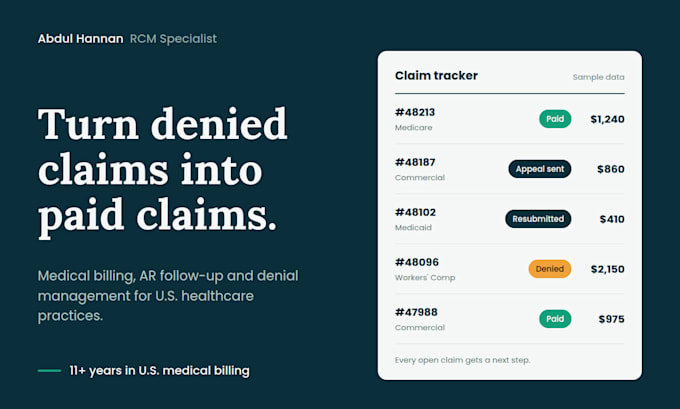Click the Resubmitted status badge
Image resolution: width=680 pixels, height=409 pixels.
[x=538, y=219]
